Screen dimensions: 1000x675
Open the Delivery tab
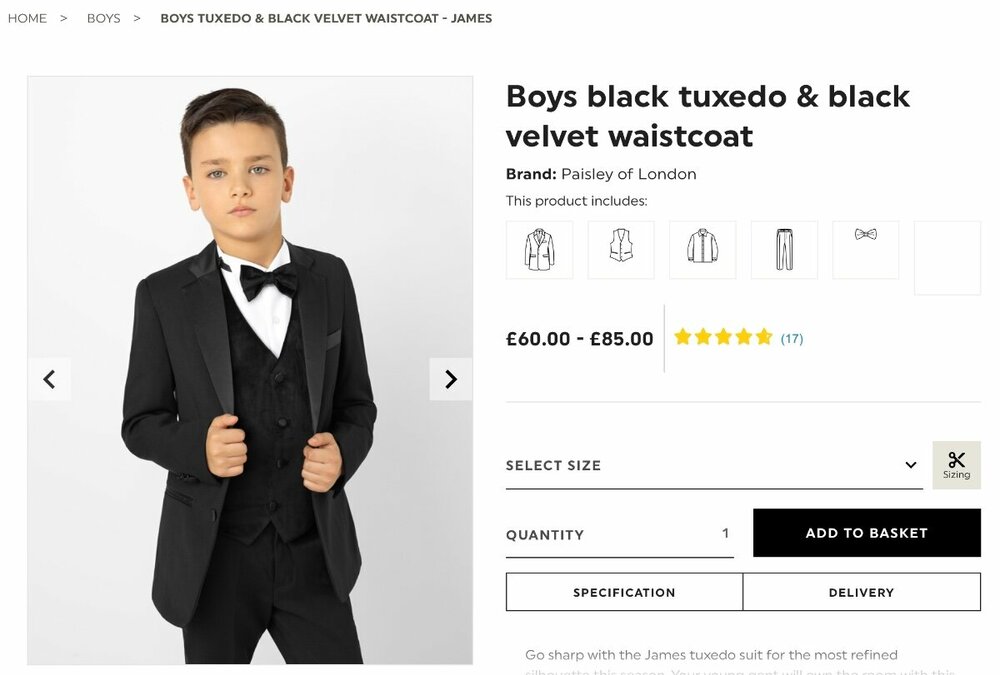coord(861,592)
